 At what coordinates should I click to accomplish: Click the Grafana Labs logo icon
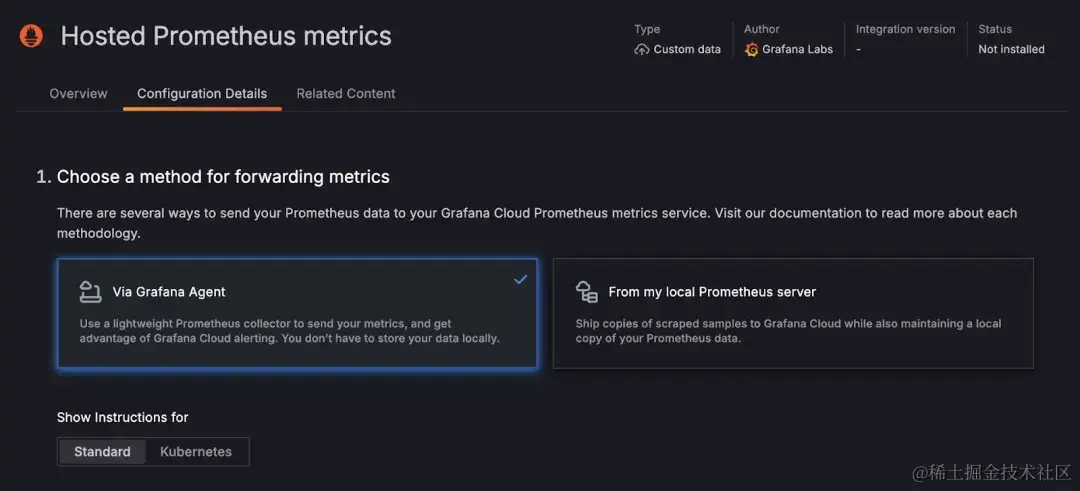coord(751,50)
